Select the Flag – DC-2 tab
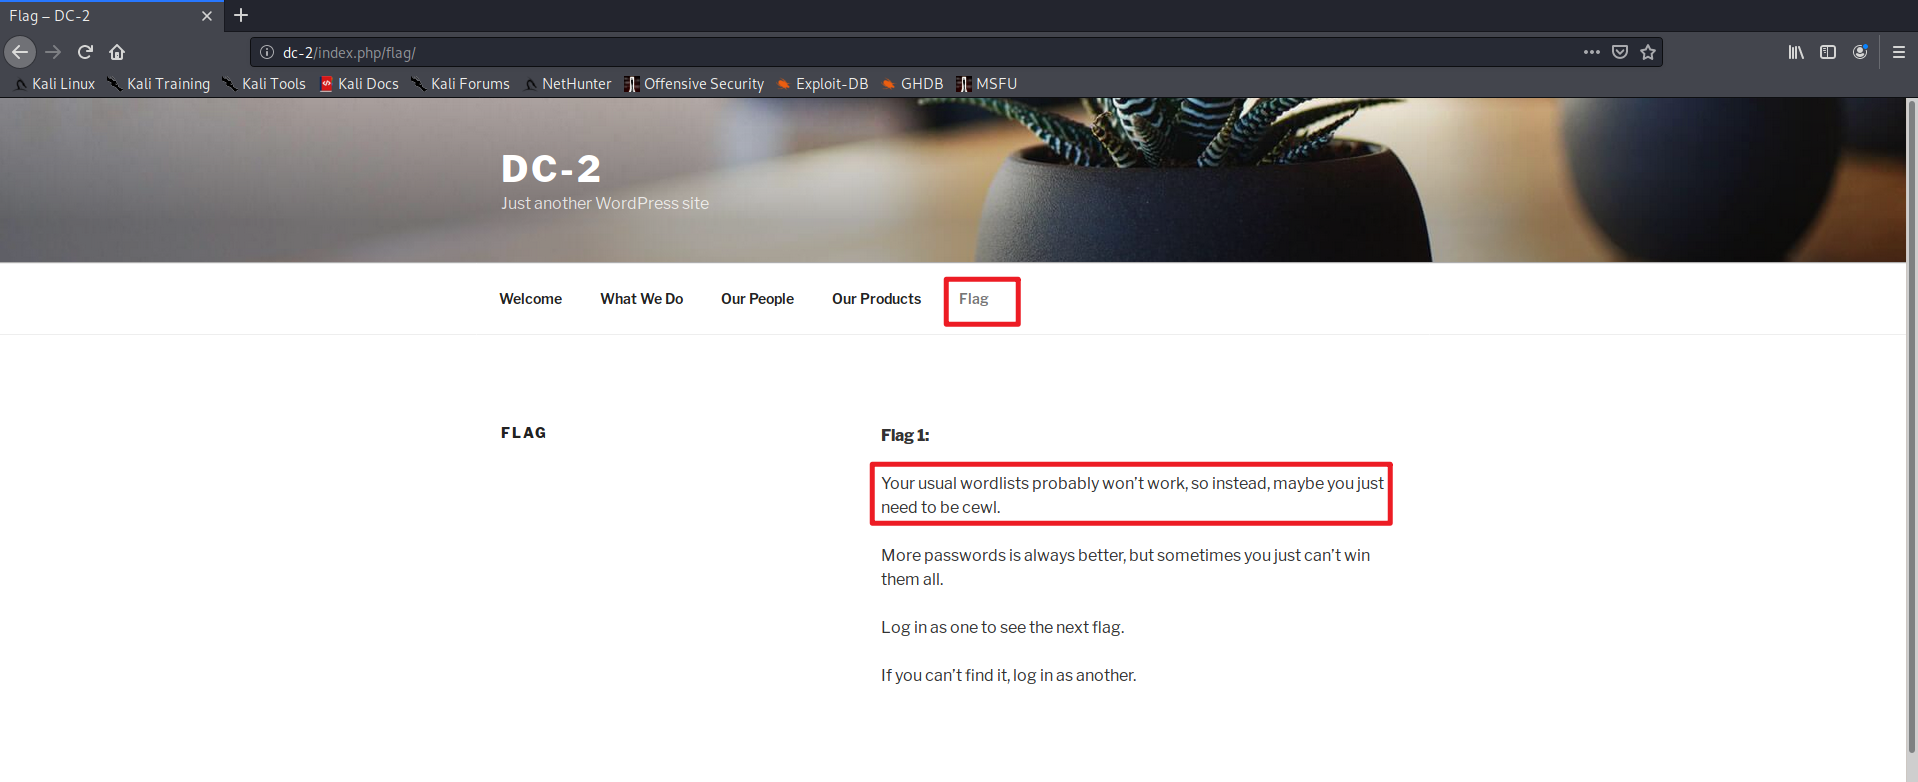This screenshot has height=782, width=1918. tap(112, 16)
